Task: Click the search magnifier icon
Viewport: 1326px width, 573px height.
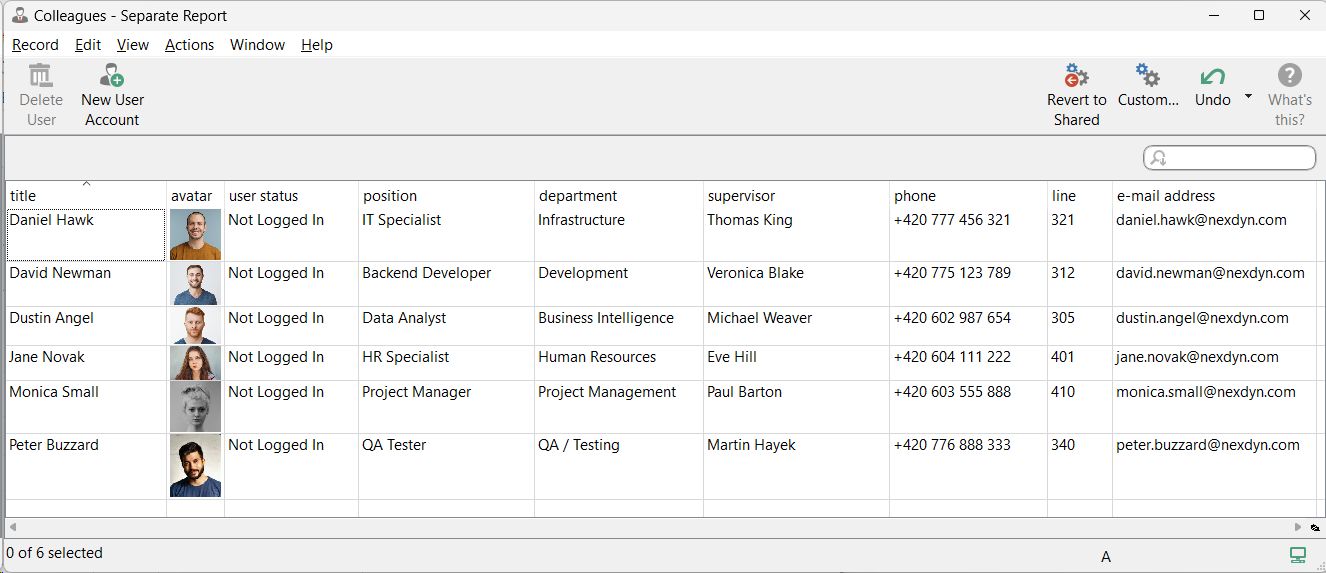Action: tap(1159, 158)
